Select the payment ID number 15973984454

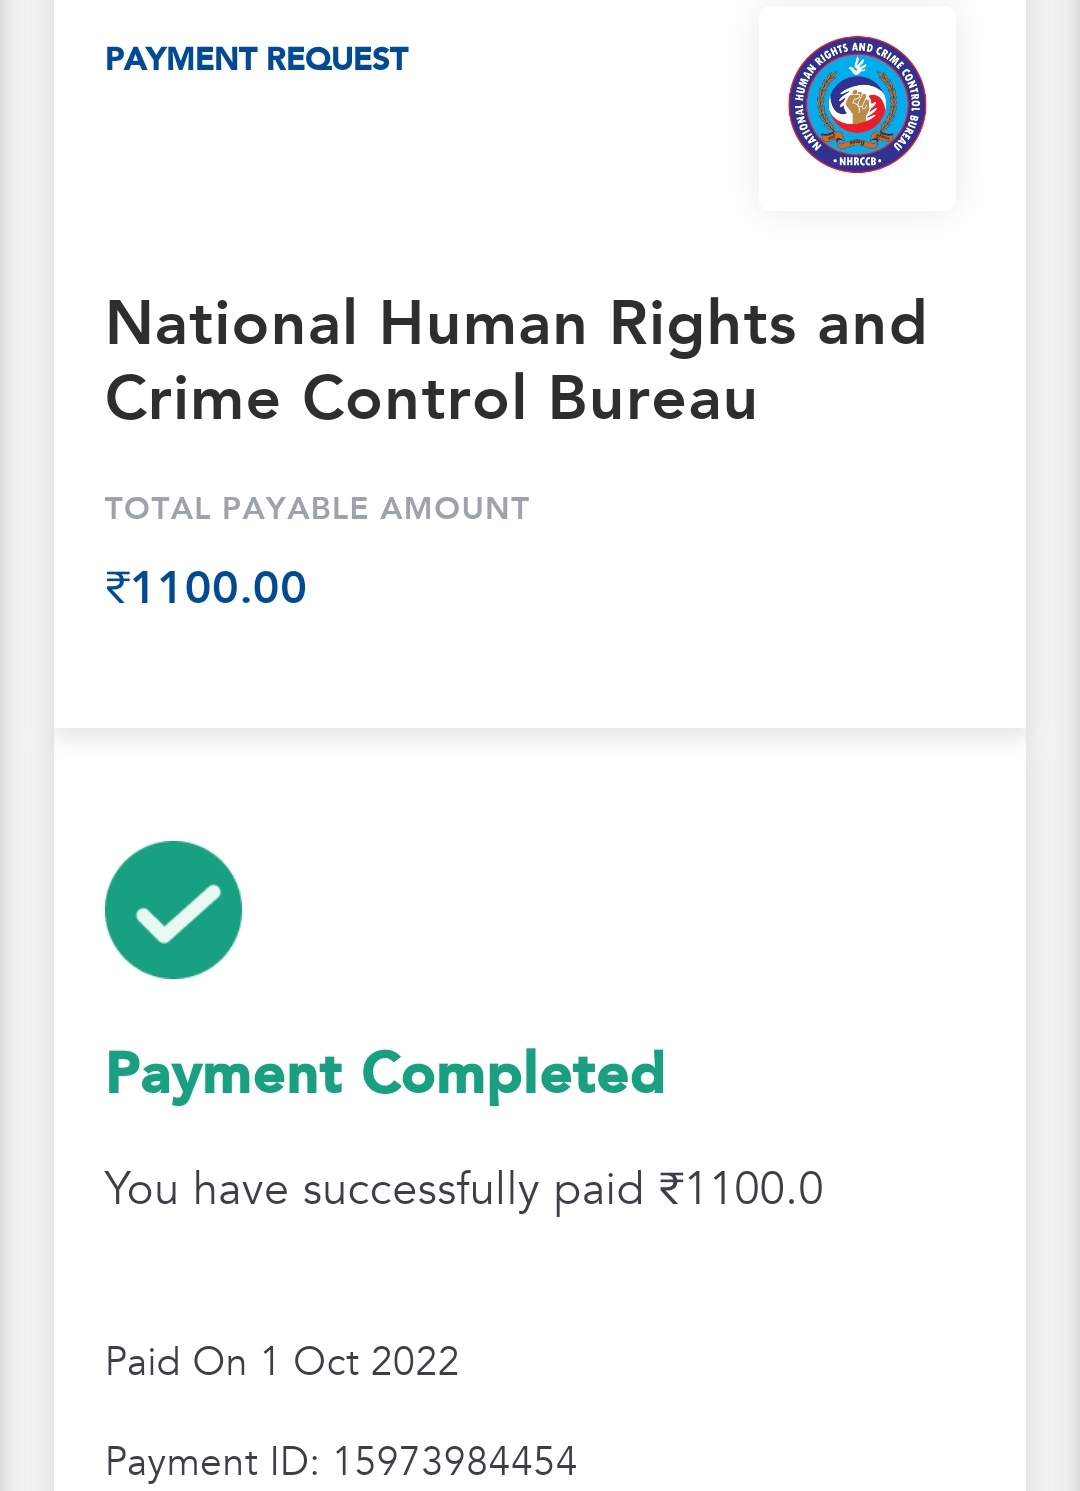click(x=455, y=1461)
